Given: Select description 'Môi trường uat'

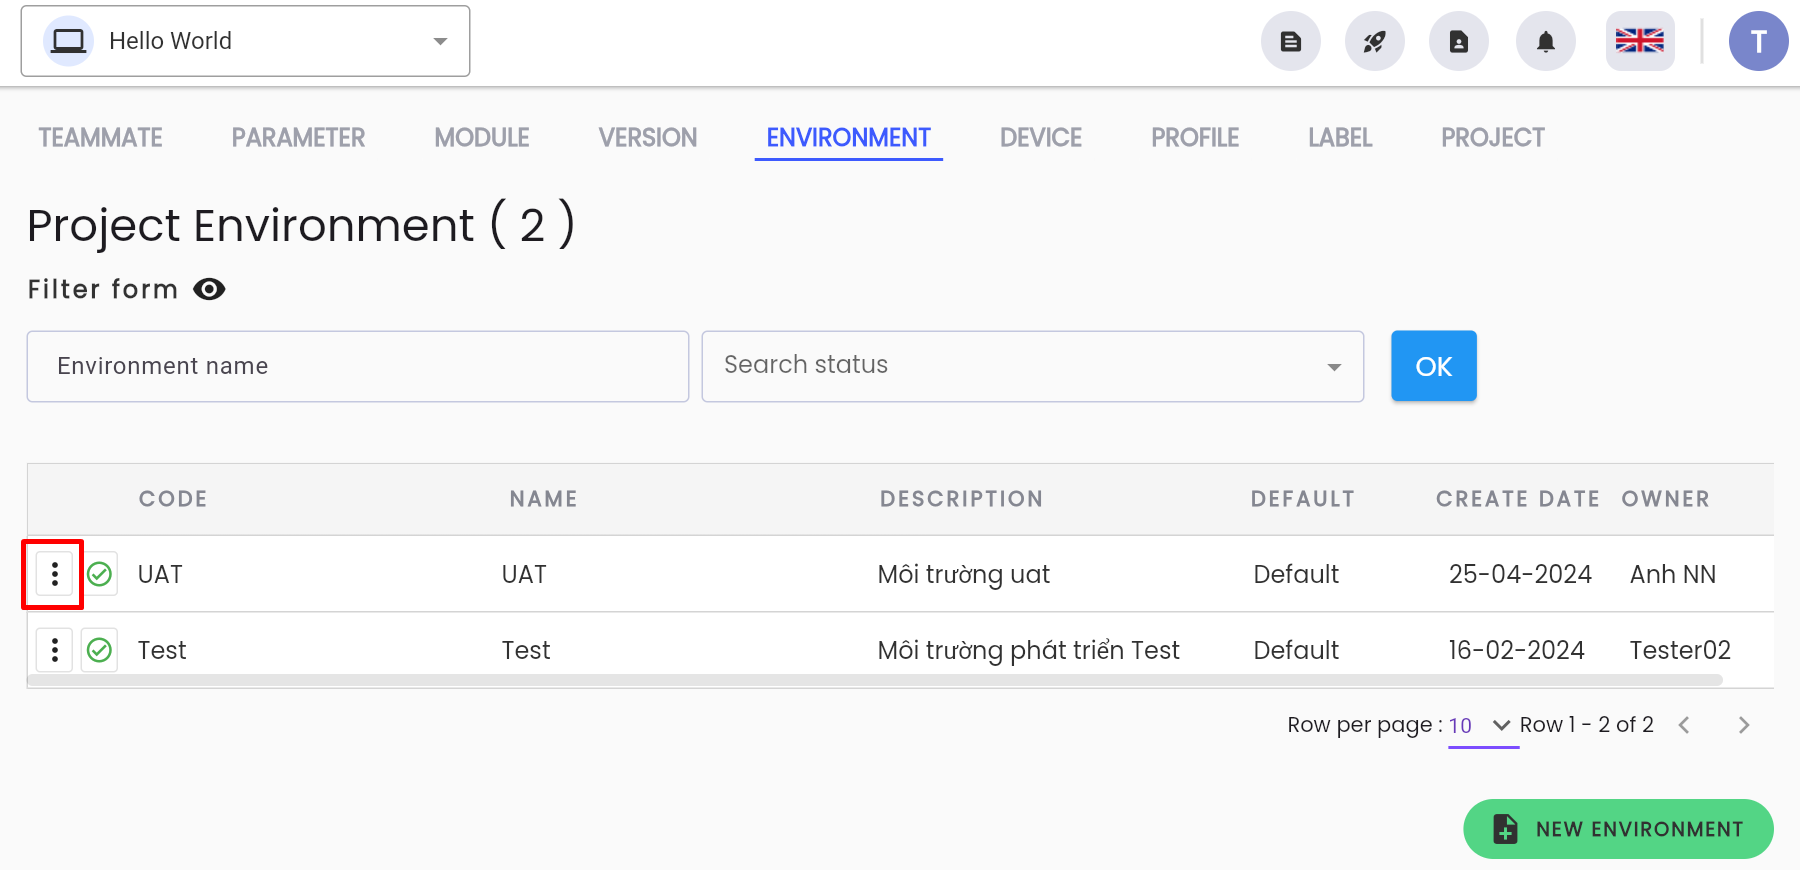Looking at the screenshot, I should pyautogui.click(x=964, y=575).
